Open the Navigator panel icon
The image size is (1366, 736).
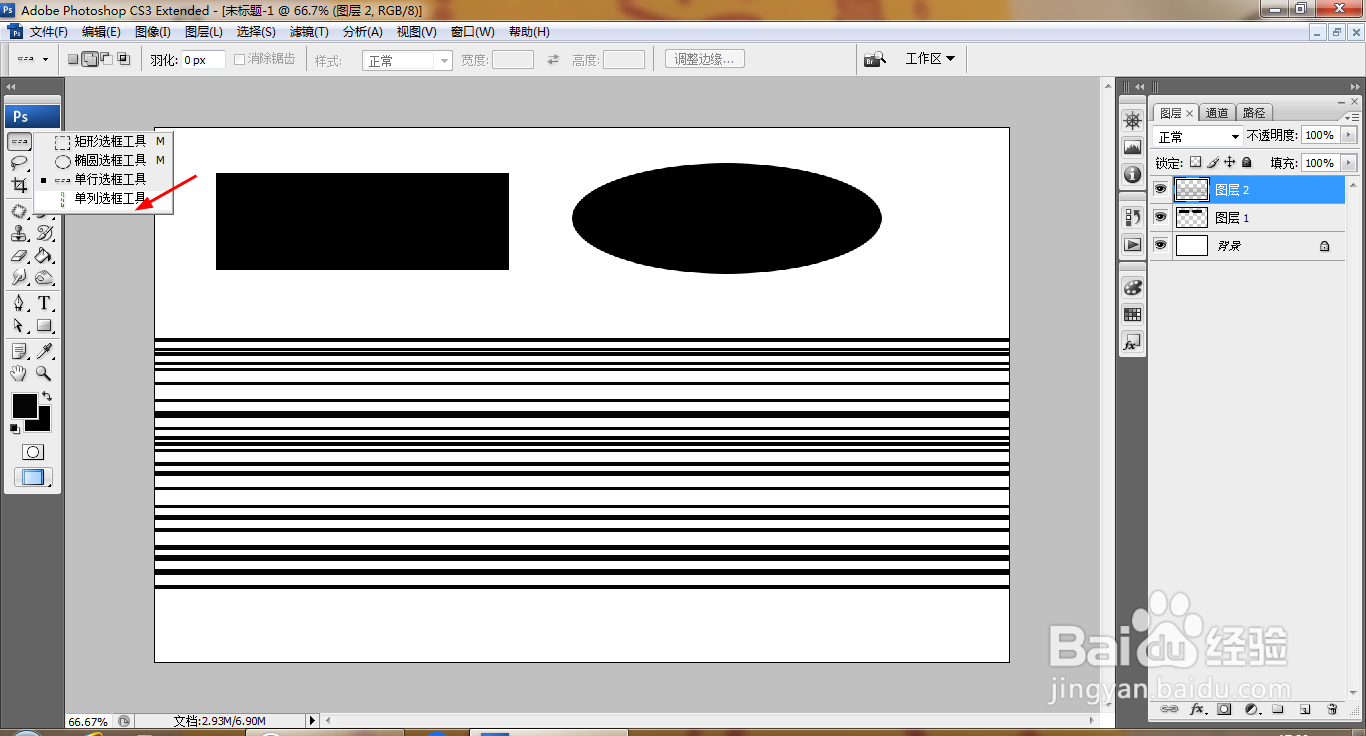(1133, 120)
